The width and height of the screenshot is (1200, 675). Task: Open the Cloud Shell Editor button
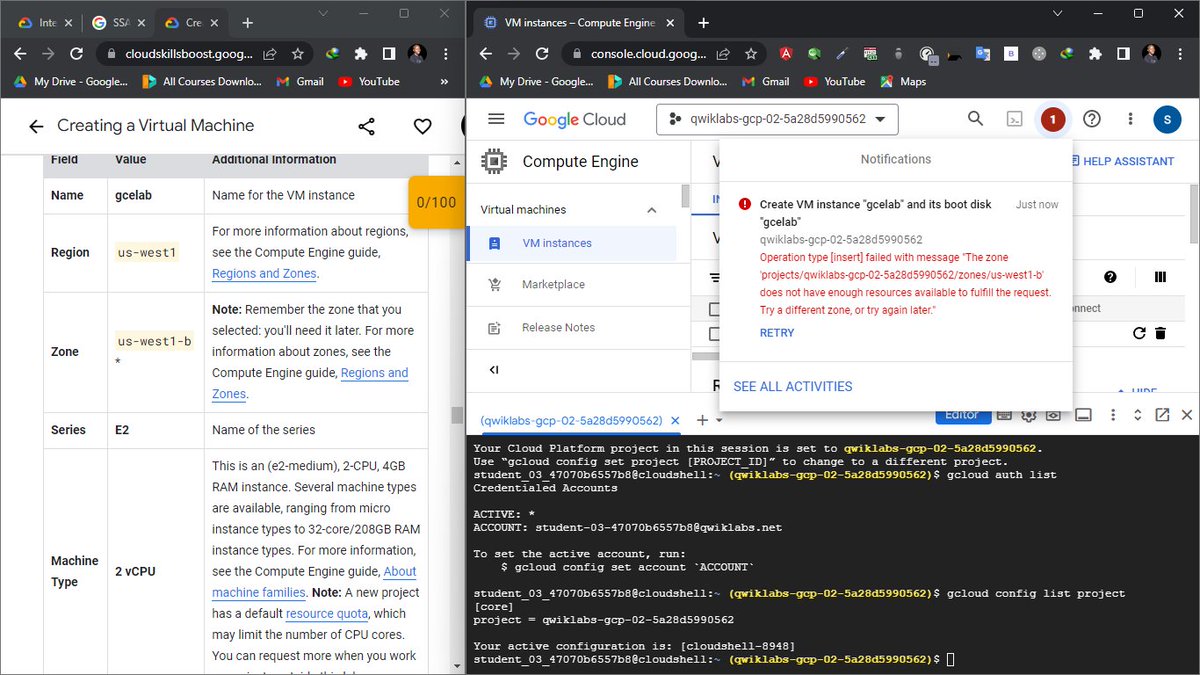click(x=962, y=415)
